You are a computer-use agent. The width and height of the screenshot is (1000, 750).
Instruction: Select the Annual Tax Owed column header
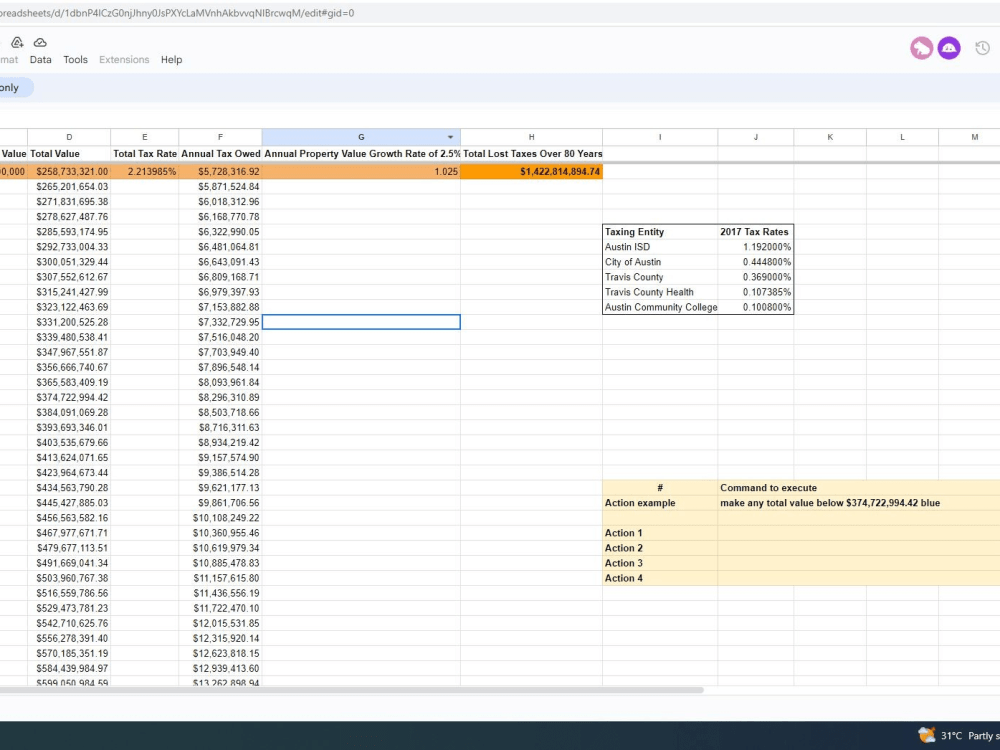(x=220, y=154)
